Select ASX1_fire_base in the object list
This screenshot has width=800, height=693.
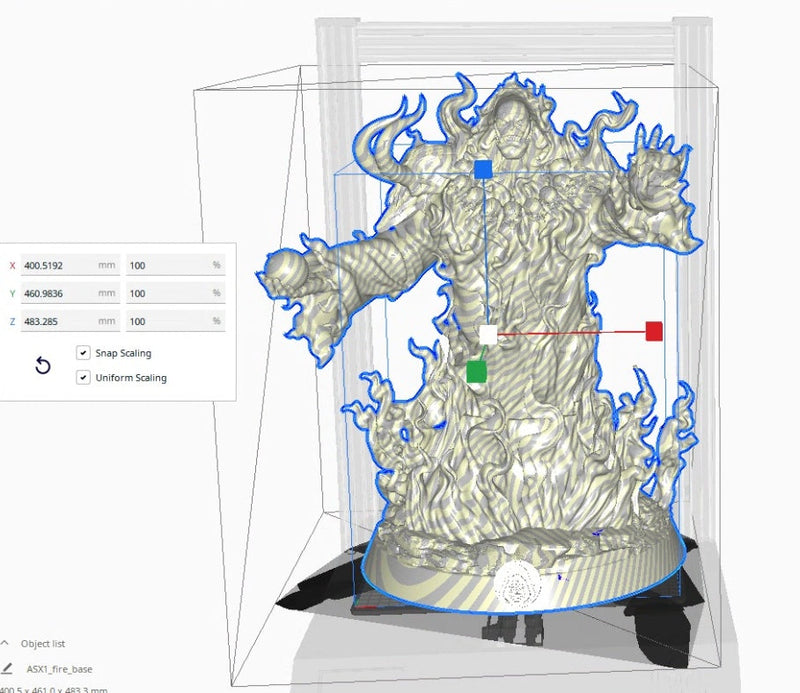pyautogui.click(x=60, y=669)
